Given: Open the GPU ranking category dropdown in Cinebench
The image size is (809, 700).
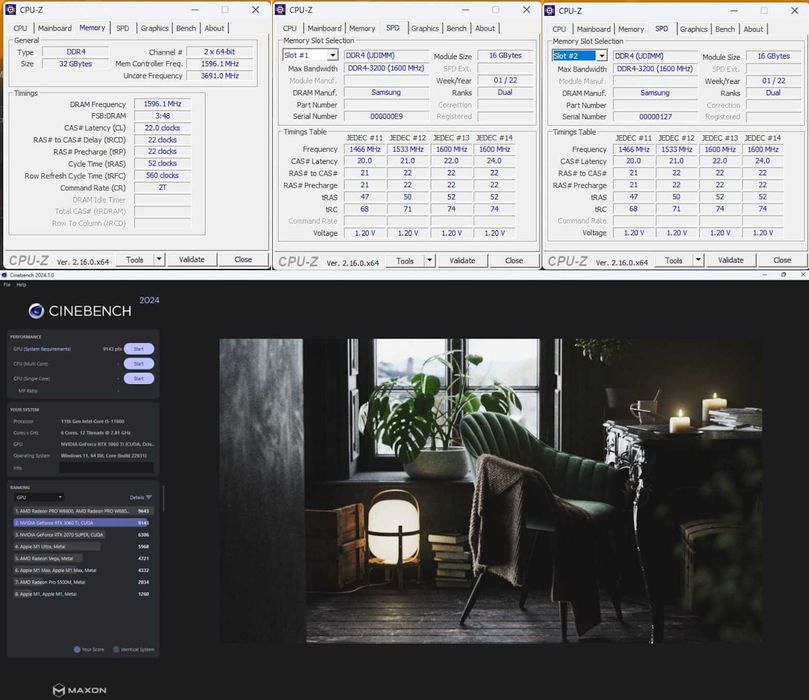Looking at the screenshot, I should [x=39, y=497].
